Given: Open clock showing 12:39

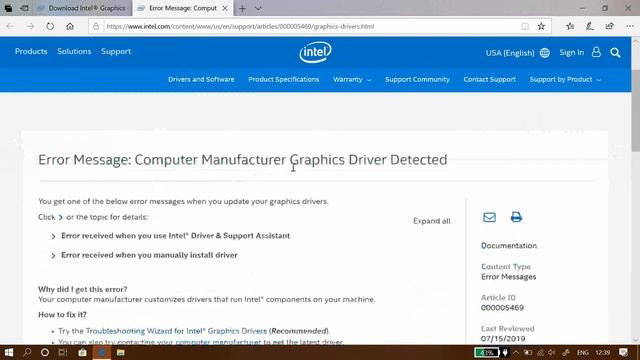Looking at the screenshot, I should pos(602,353).
